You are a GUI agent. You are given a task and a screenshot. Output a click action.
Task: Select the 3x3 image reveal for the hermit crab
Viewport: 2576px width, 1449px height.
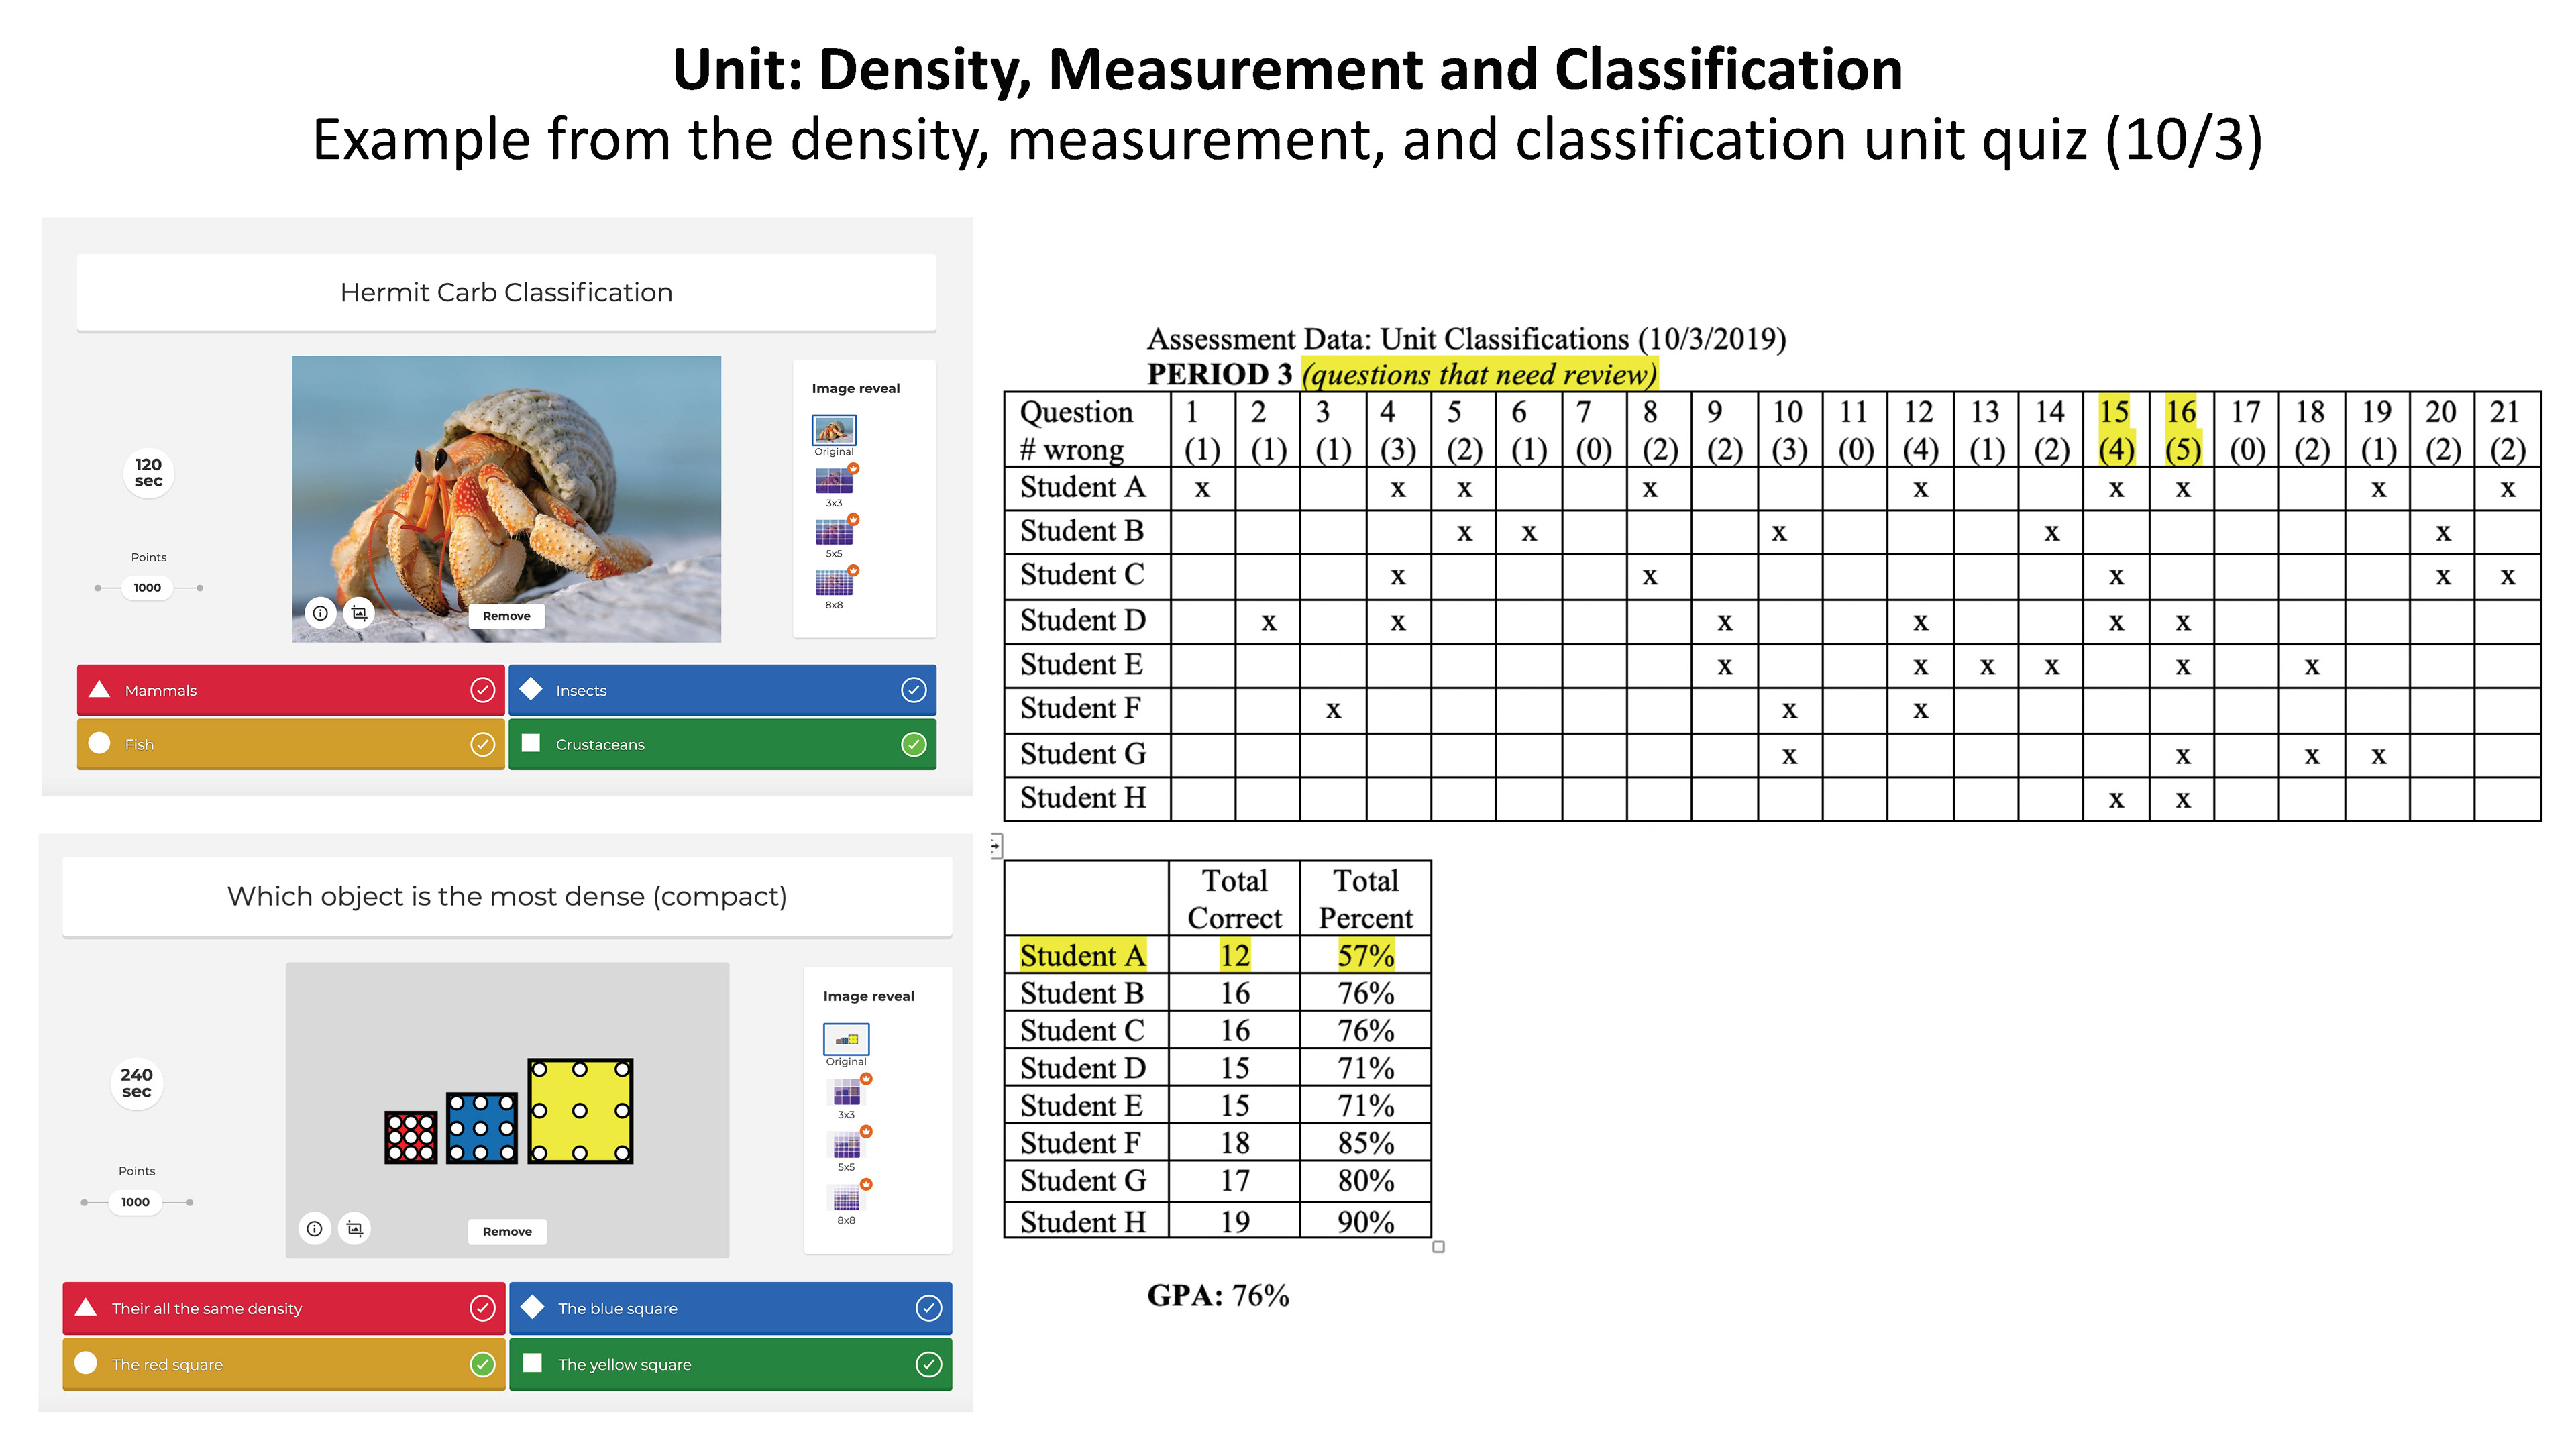834,482
